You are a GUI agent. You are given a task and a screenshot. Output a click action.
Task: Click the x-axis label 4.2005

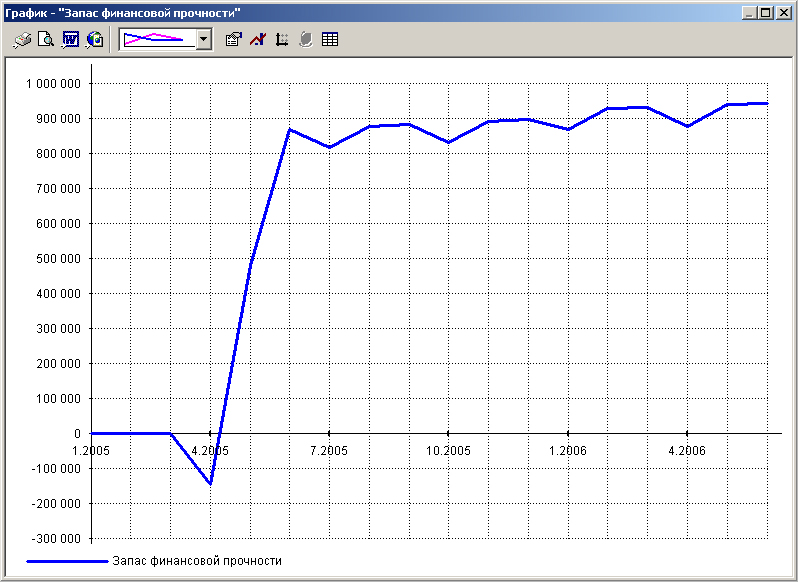click(x=210, y=451)
